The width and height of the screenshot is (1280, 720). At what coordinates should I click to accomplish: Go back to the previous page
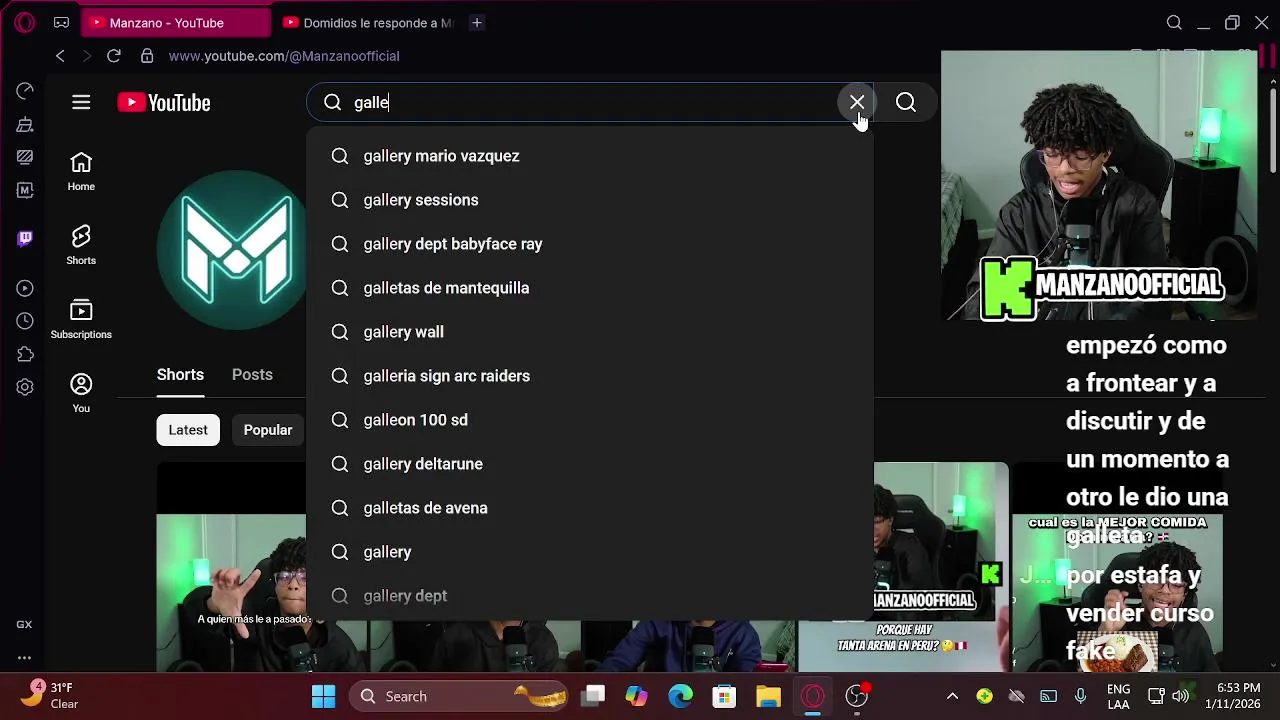[x=60, y=56]
